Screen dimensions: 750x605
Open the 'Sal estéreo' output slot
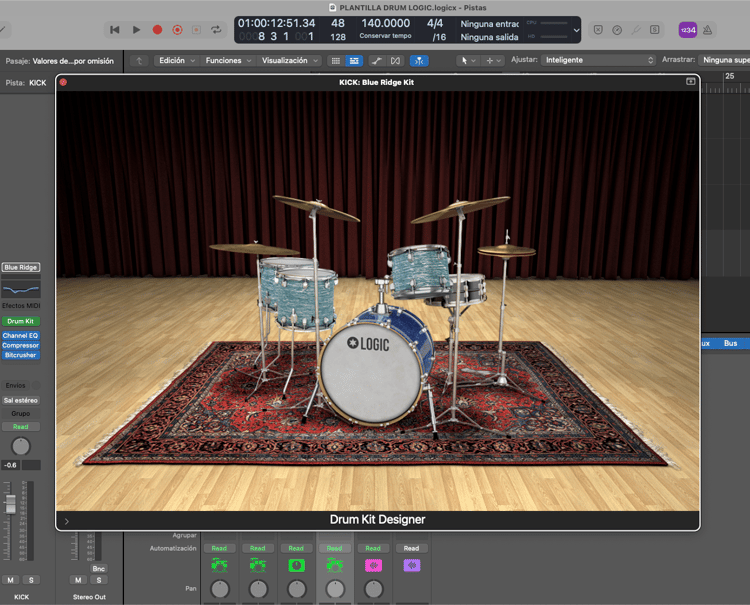pyautogui.click(x=21, y=401)
